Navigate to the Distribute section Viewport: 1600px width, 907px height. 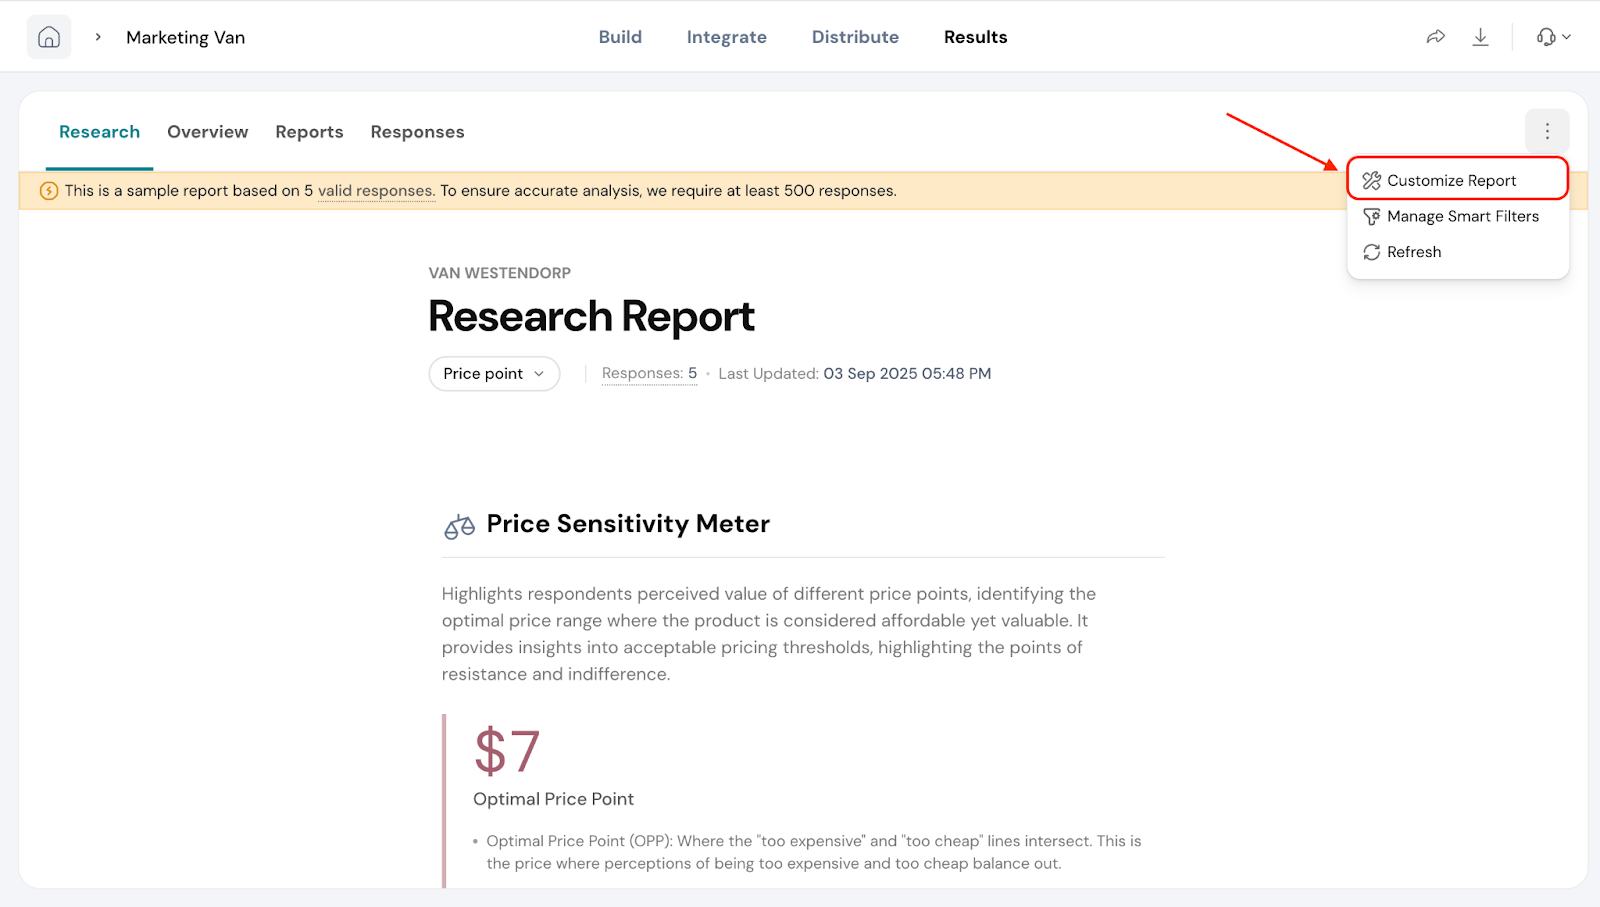coord(855,37)
